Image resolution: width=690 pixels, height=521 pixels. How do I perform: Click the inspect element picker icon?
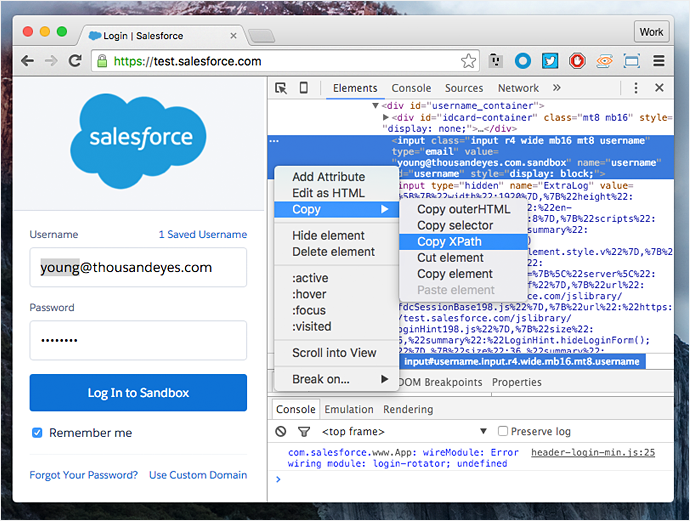coord(281,88)
